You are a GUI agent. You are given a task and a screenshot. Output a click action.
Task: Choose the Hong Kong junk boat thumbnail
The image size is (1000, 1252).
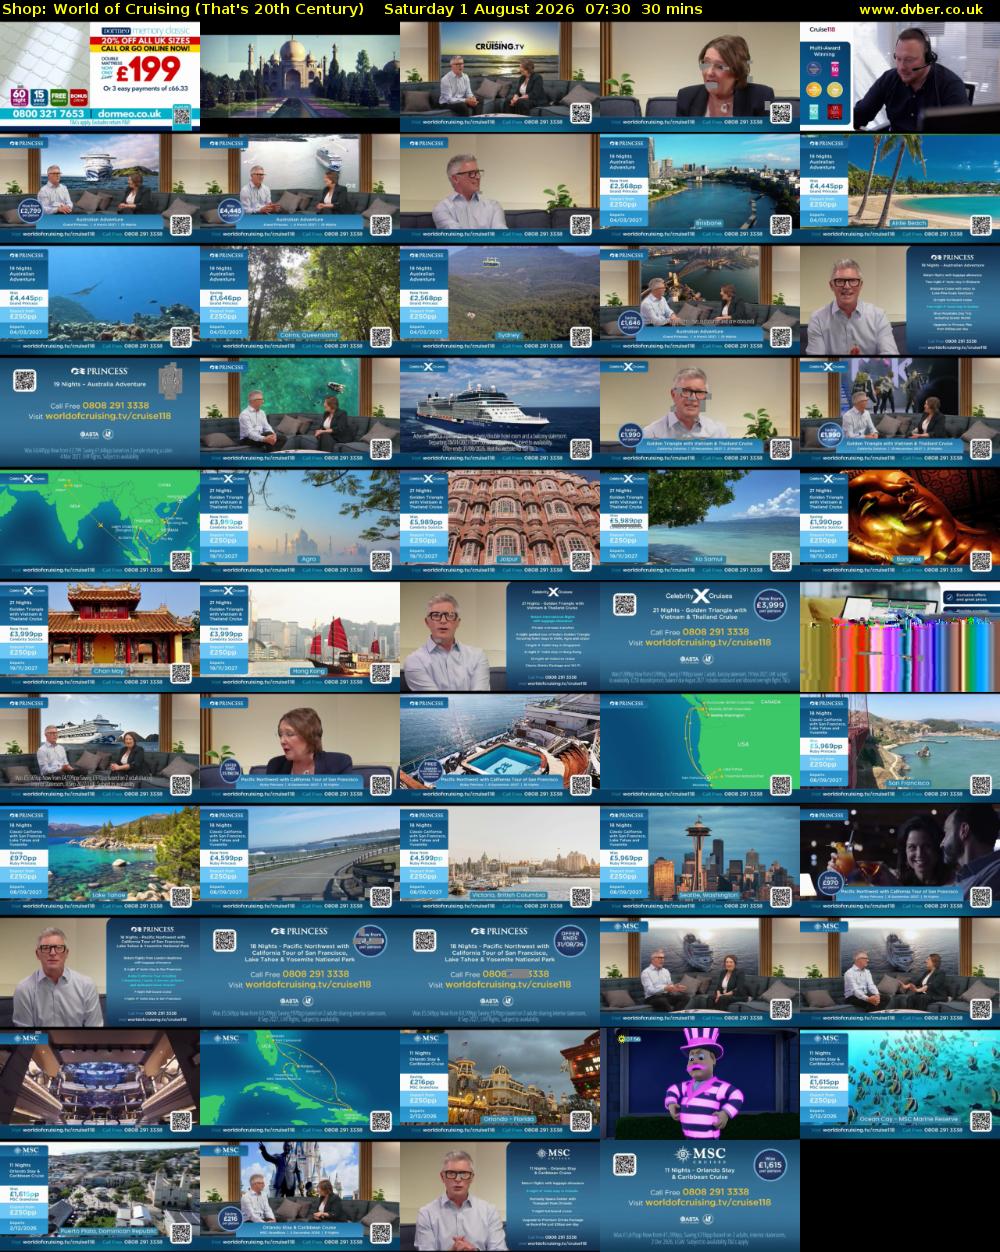pyautogui.click(x=300, y=635)
